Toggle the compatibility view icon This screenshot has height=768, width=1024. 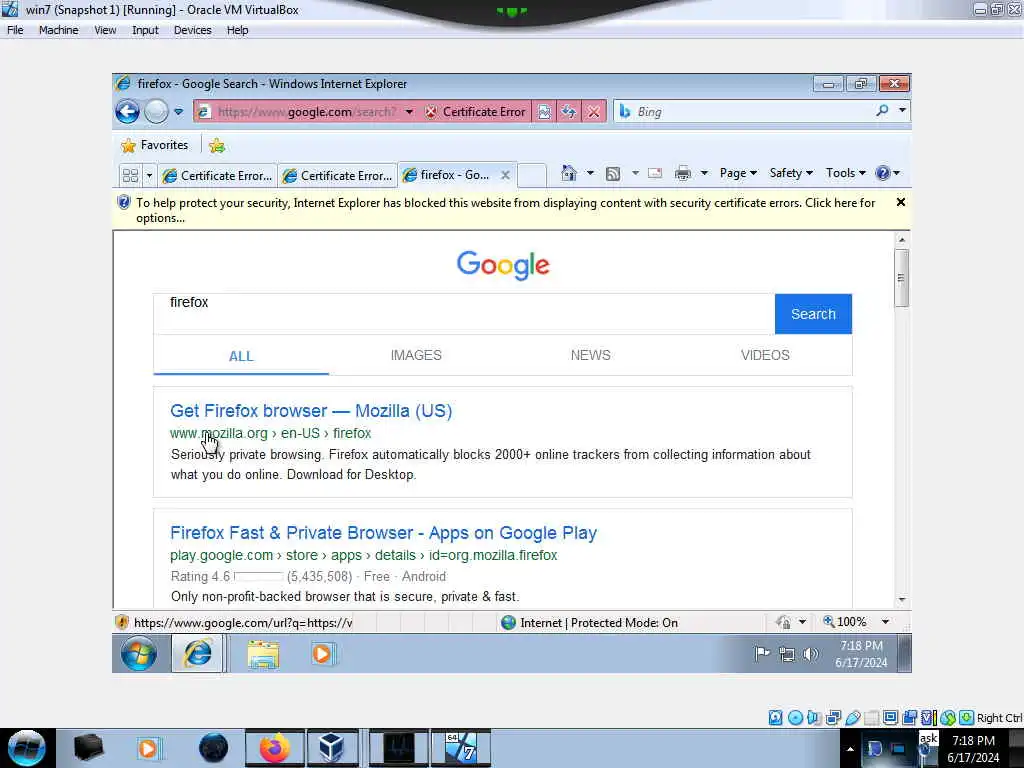(544, 112)
